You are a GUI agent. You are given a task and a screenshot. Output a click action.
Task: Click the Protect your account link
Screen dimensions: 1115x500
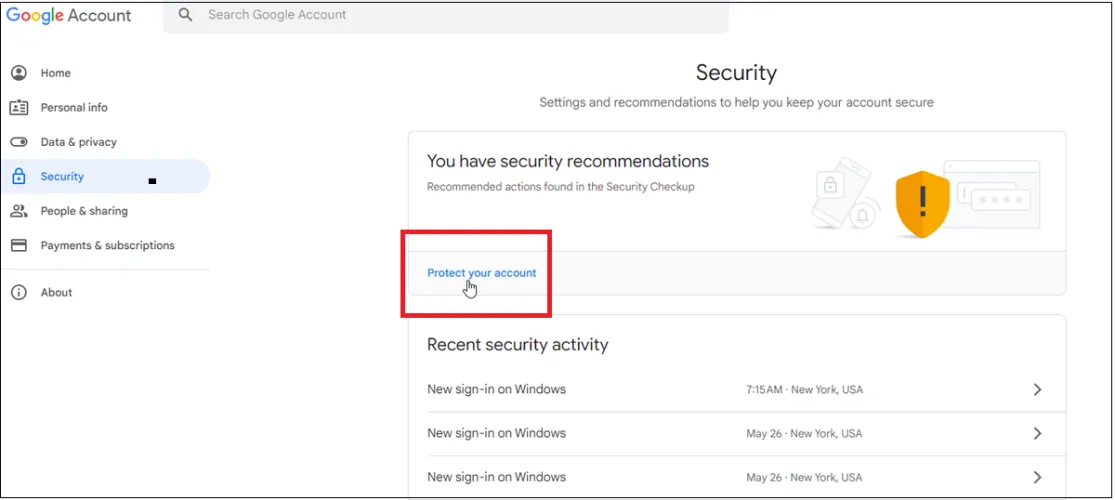tap(481, 273)
